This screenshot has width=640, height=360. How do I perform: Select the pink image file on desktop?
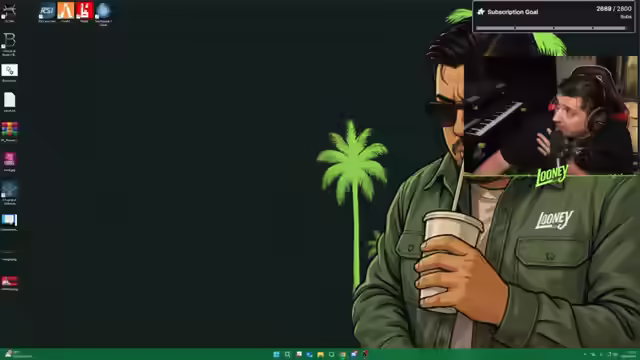tap(9, 161)
